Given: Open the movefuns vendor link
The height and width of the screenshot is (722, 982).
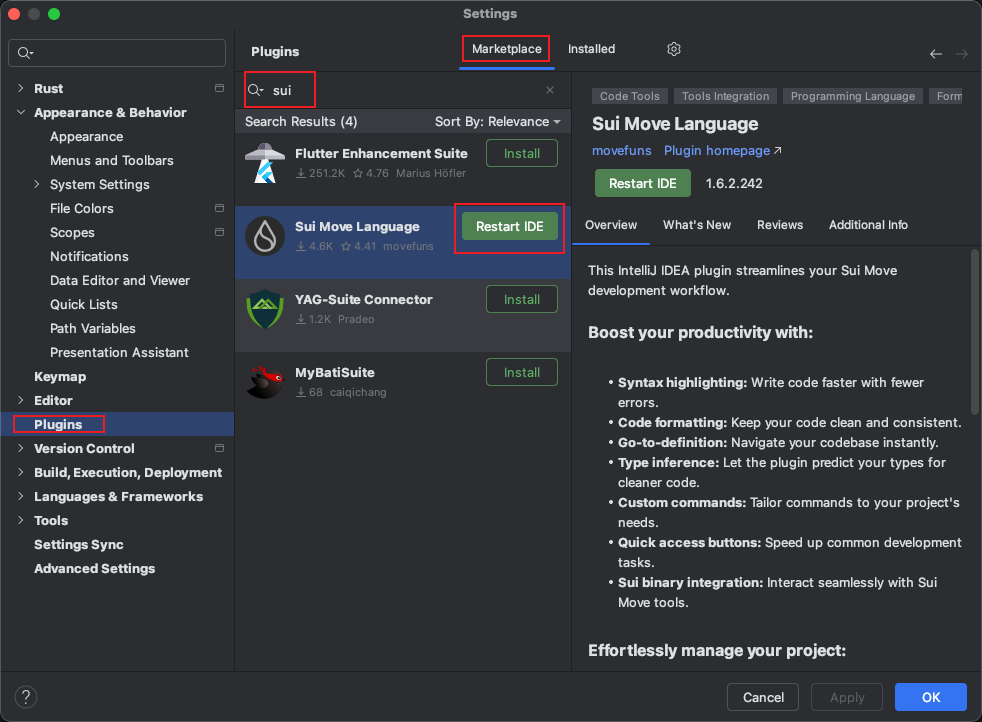Looking at the screenshot, I should click(621, 150).
